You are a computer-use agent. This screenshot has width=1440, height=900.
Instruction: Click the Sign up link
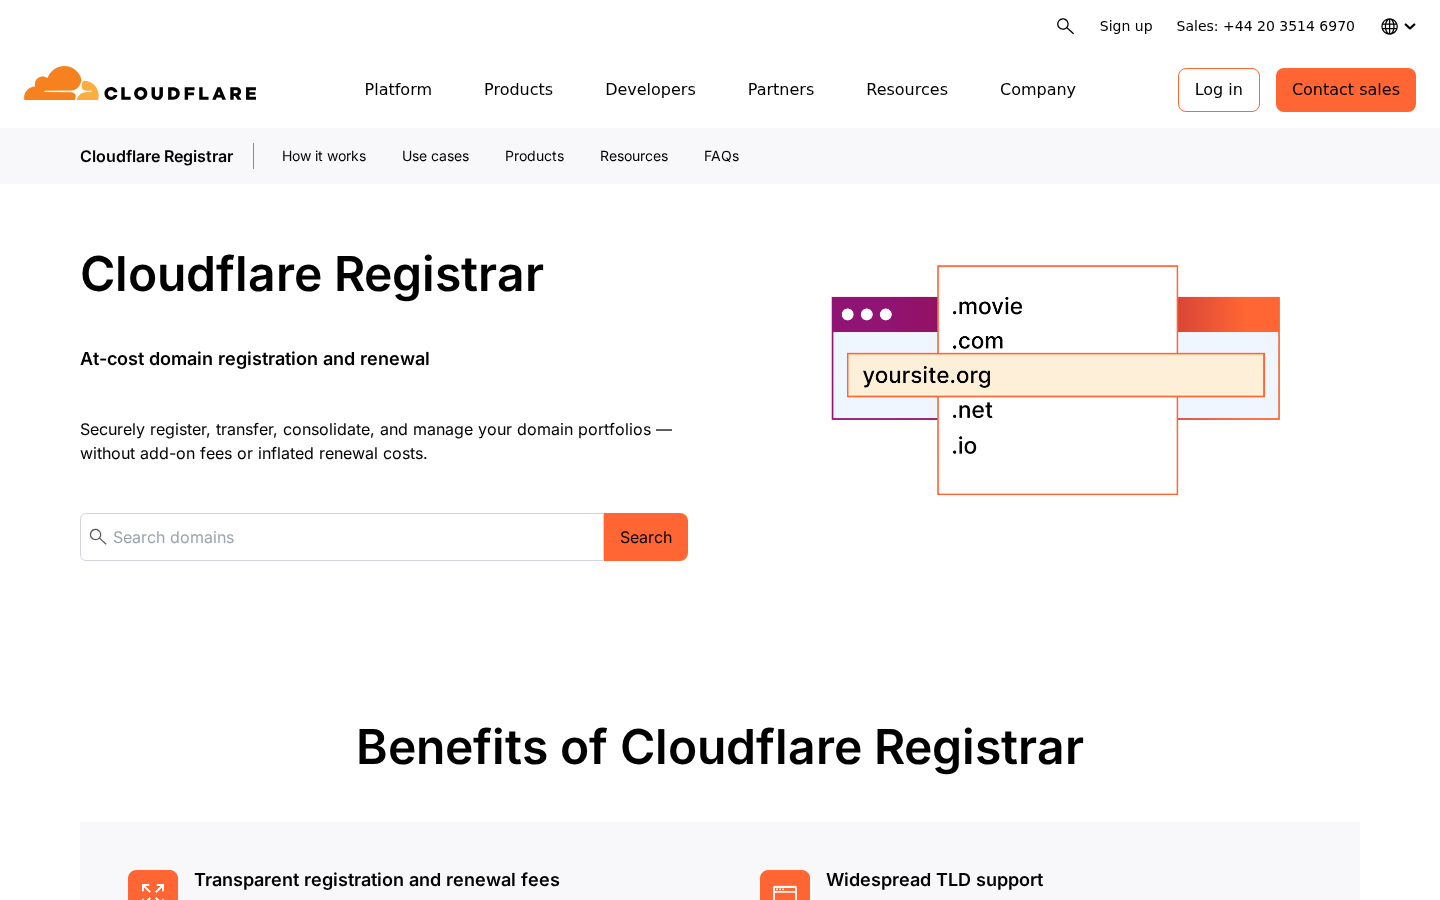pyautogui.click(x=1126, y=26)
